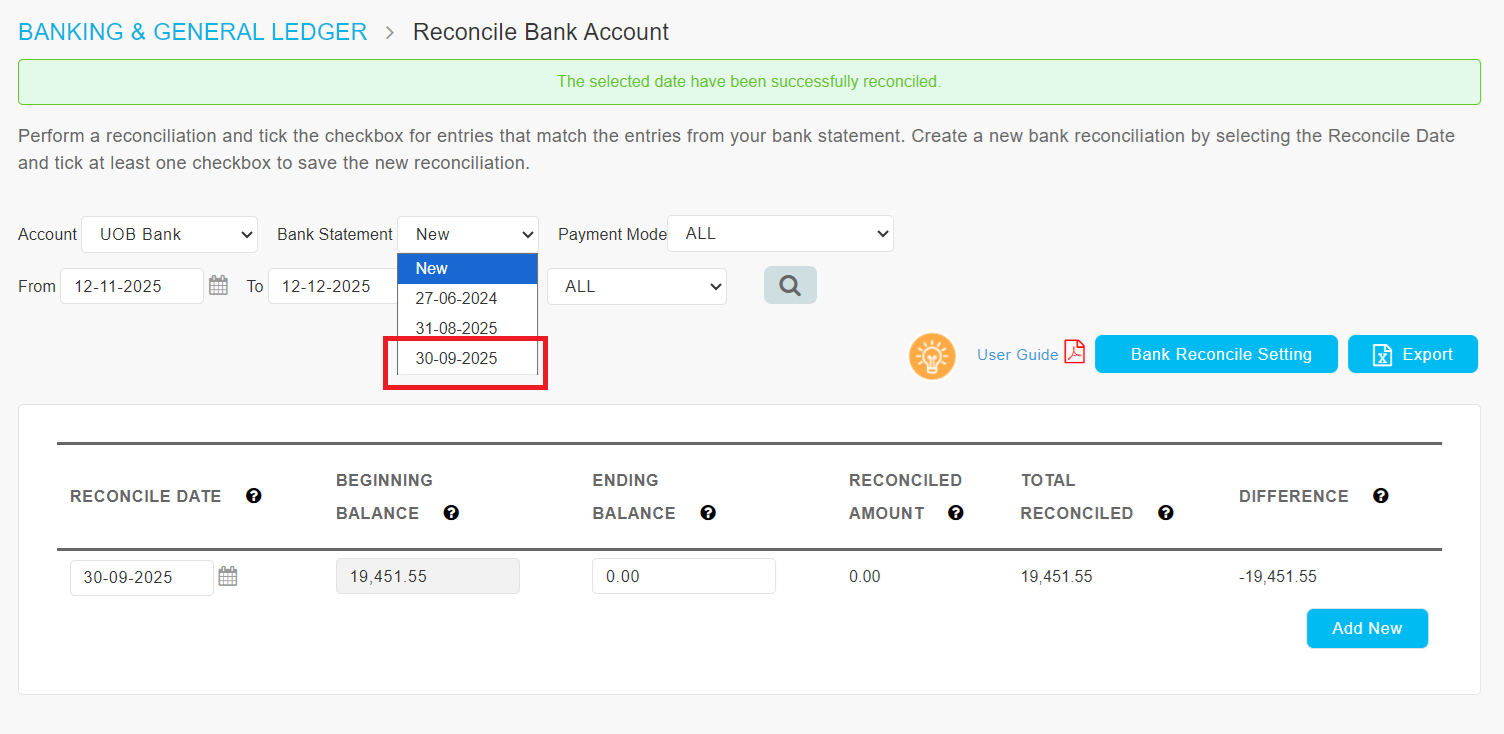Click help icon beside Beginning Balance header
This screenshot has width=1504, height=734.
451,513
